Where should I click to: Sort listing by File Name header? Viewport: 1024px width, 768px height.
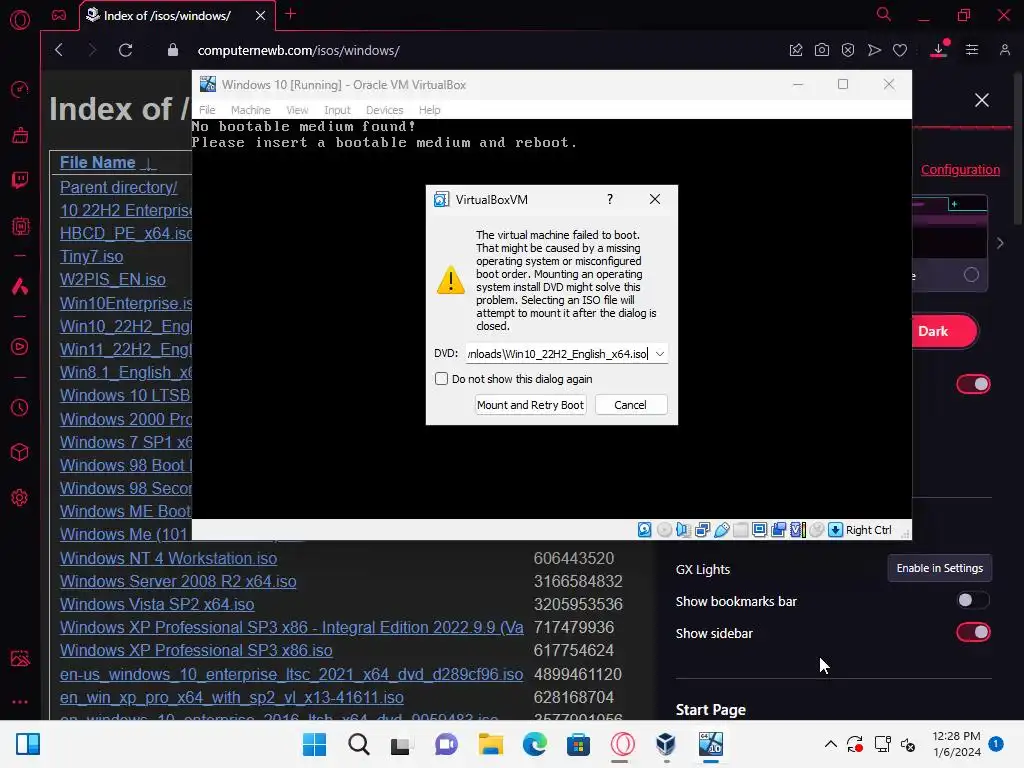pos(98,163)
